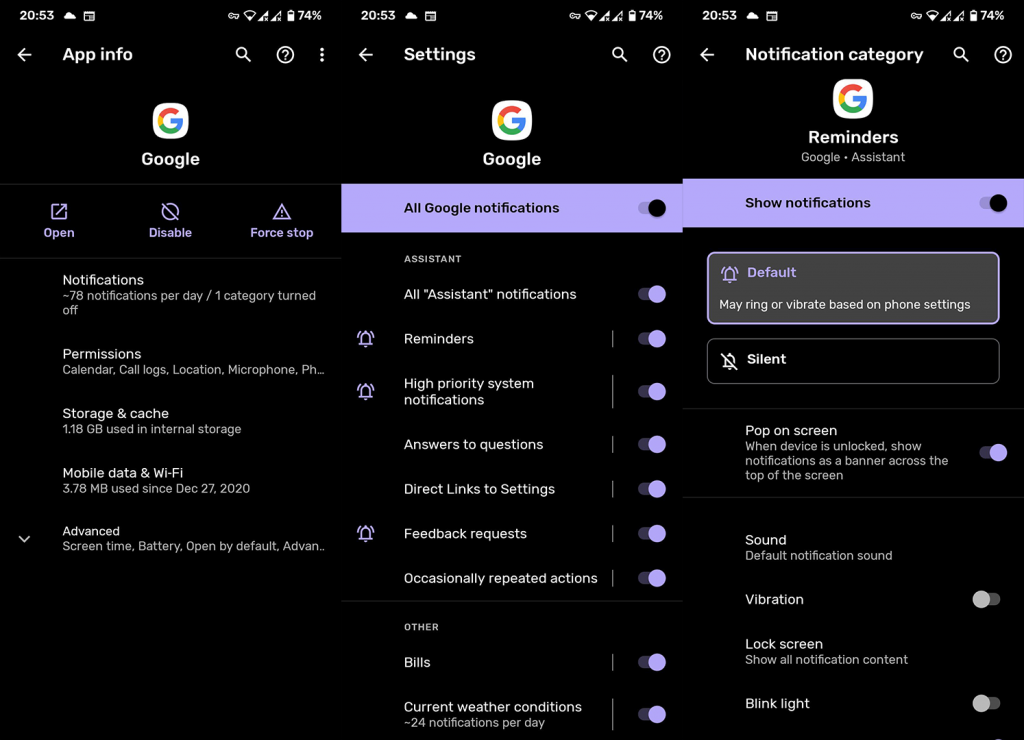Tap the crossed-out bell icon in Silent option
The height and width of the screenshot is (740, 1024).
[x=729, y=361]
